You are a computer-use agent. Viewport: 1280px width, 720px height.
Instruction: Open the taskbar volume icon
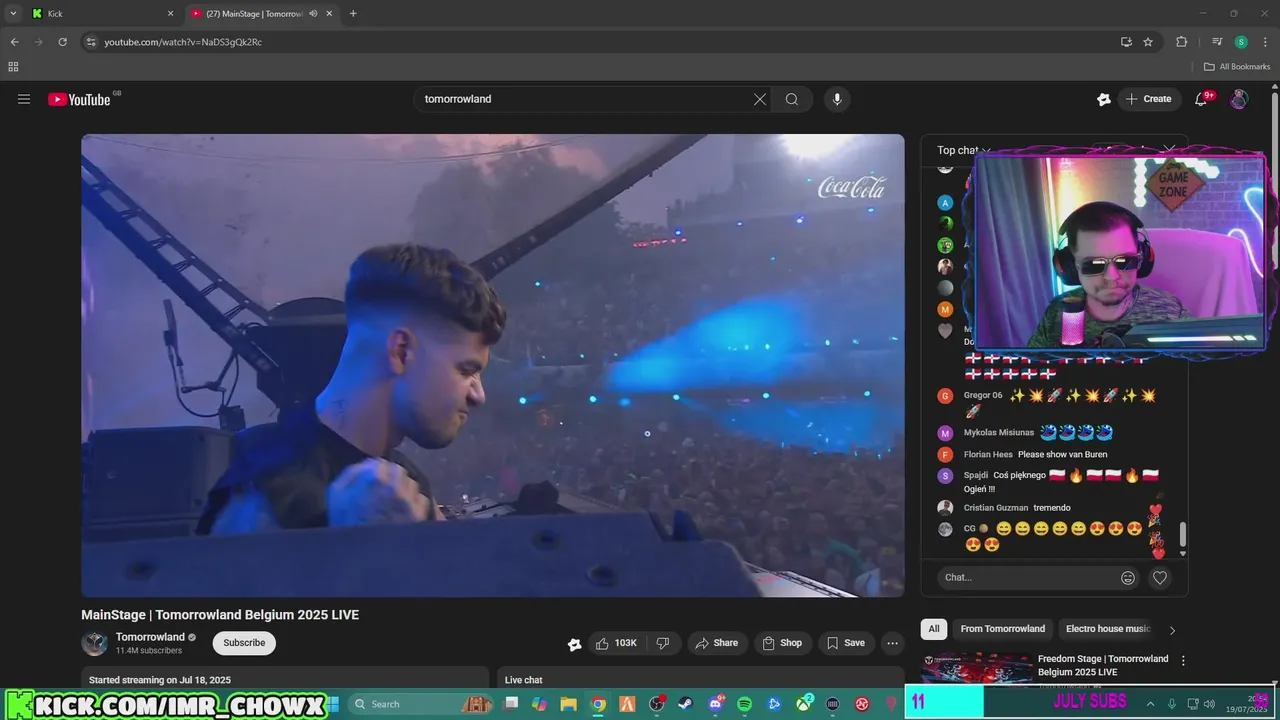coord(1208,704)
